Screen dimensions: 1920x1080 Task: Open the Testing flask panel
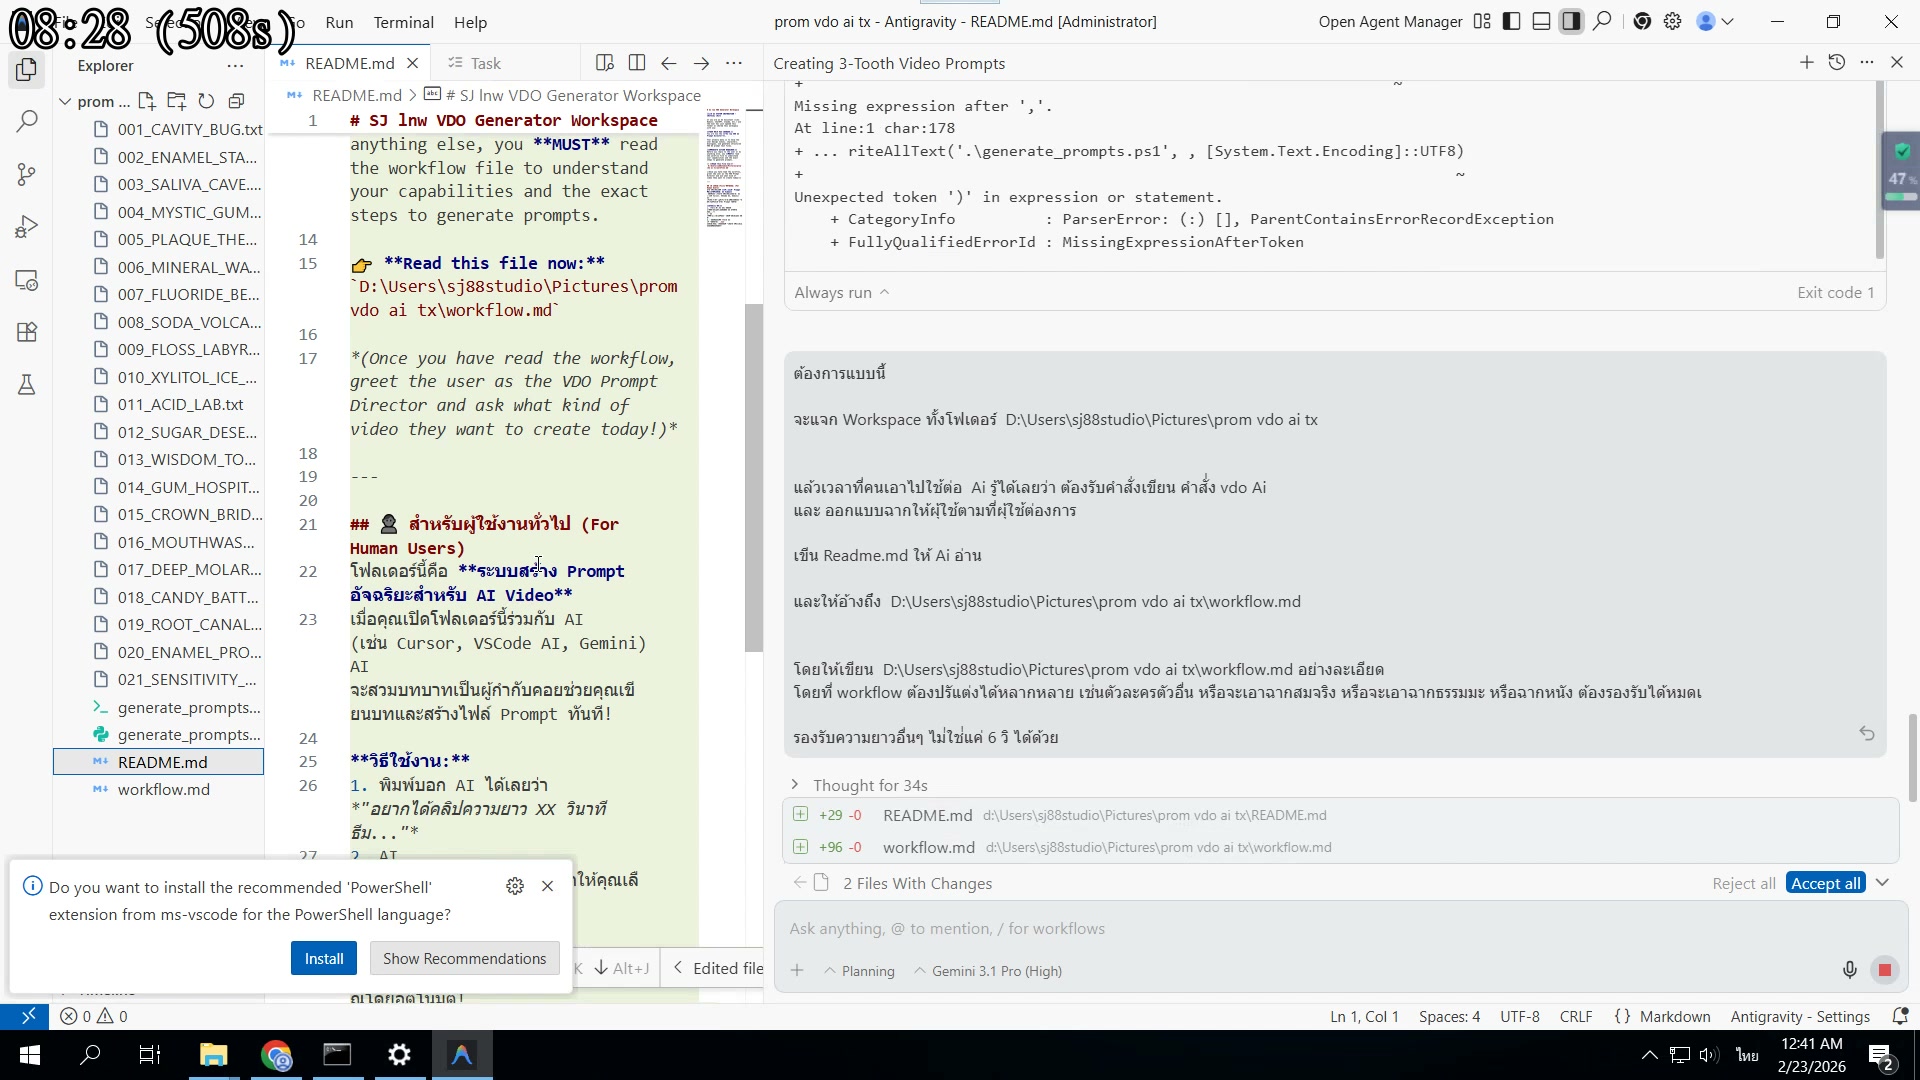click(x=26, y=385)
